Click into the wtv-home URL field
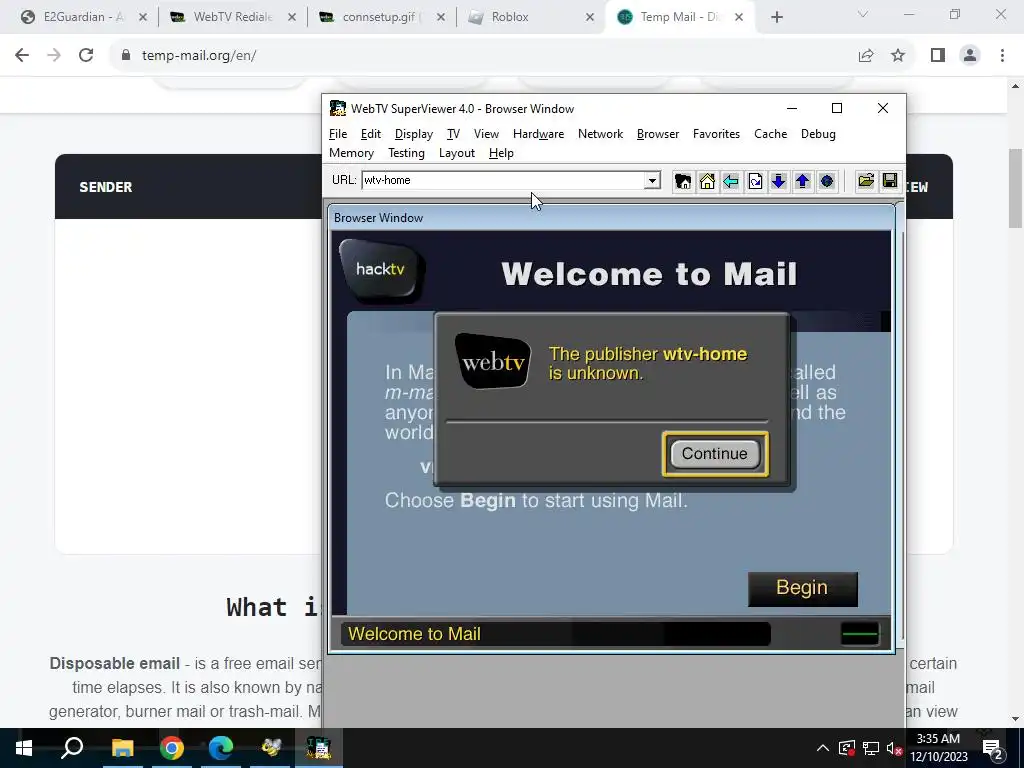Image resolution: width=1024 pixels, height=768 pixels. point(503,180)
